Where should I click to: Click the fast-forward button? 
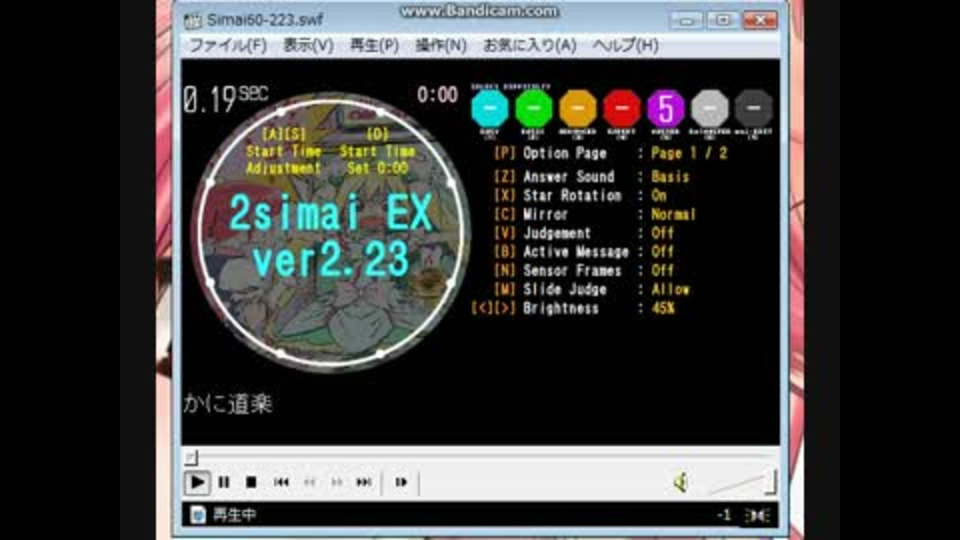pyautogui.click(x=337, y=482)
